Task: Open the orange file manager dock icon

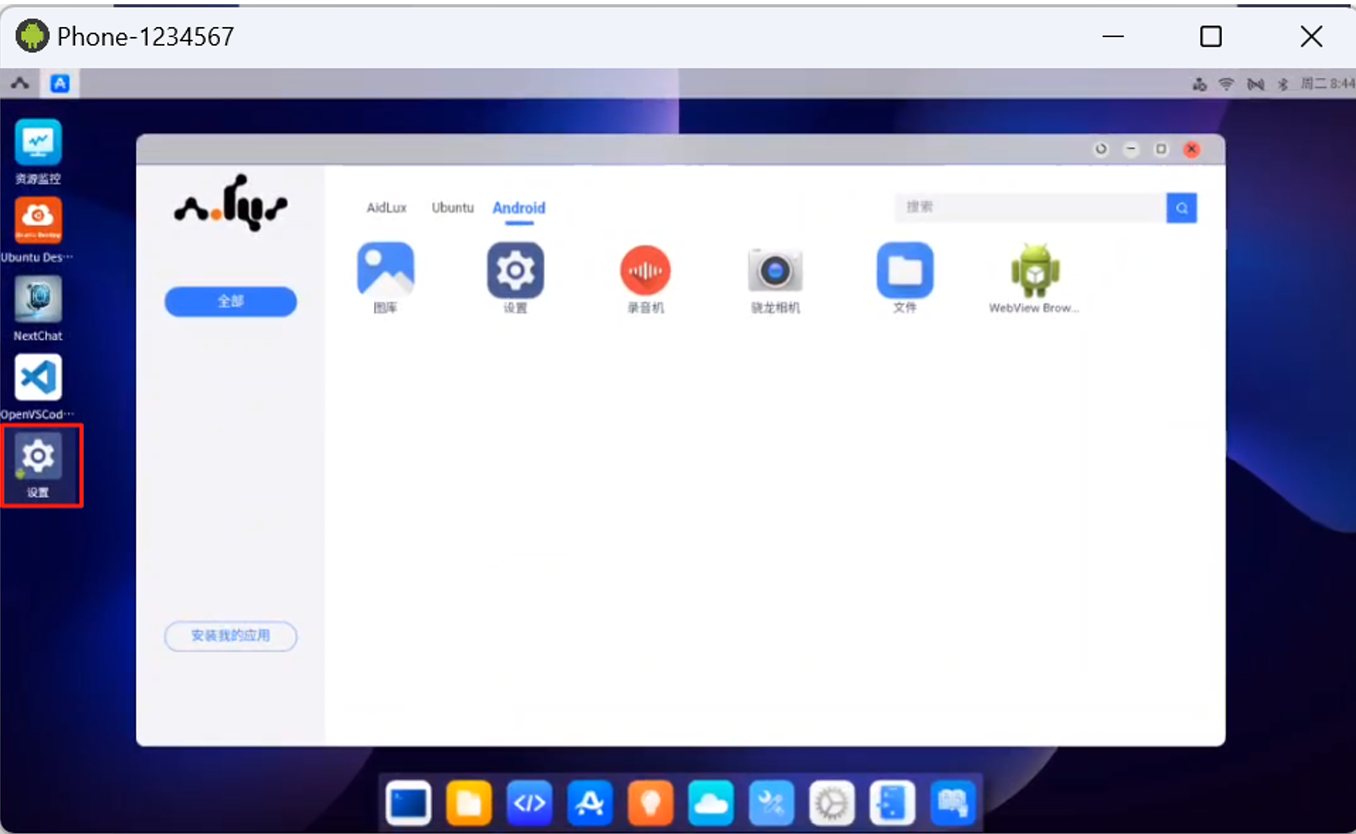Action: coord(469,803)
